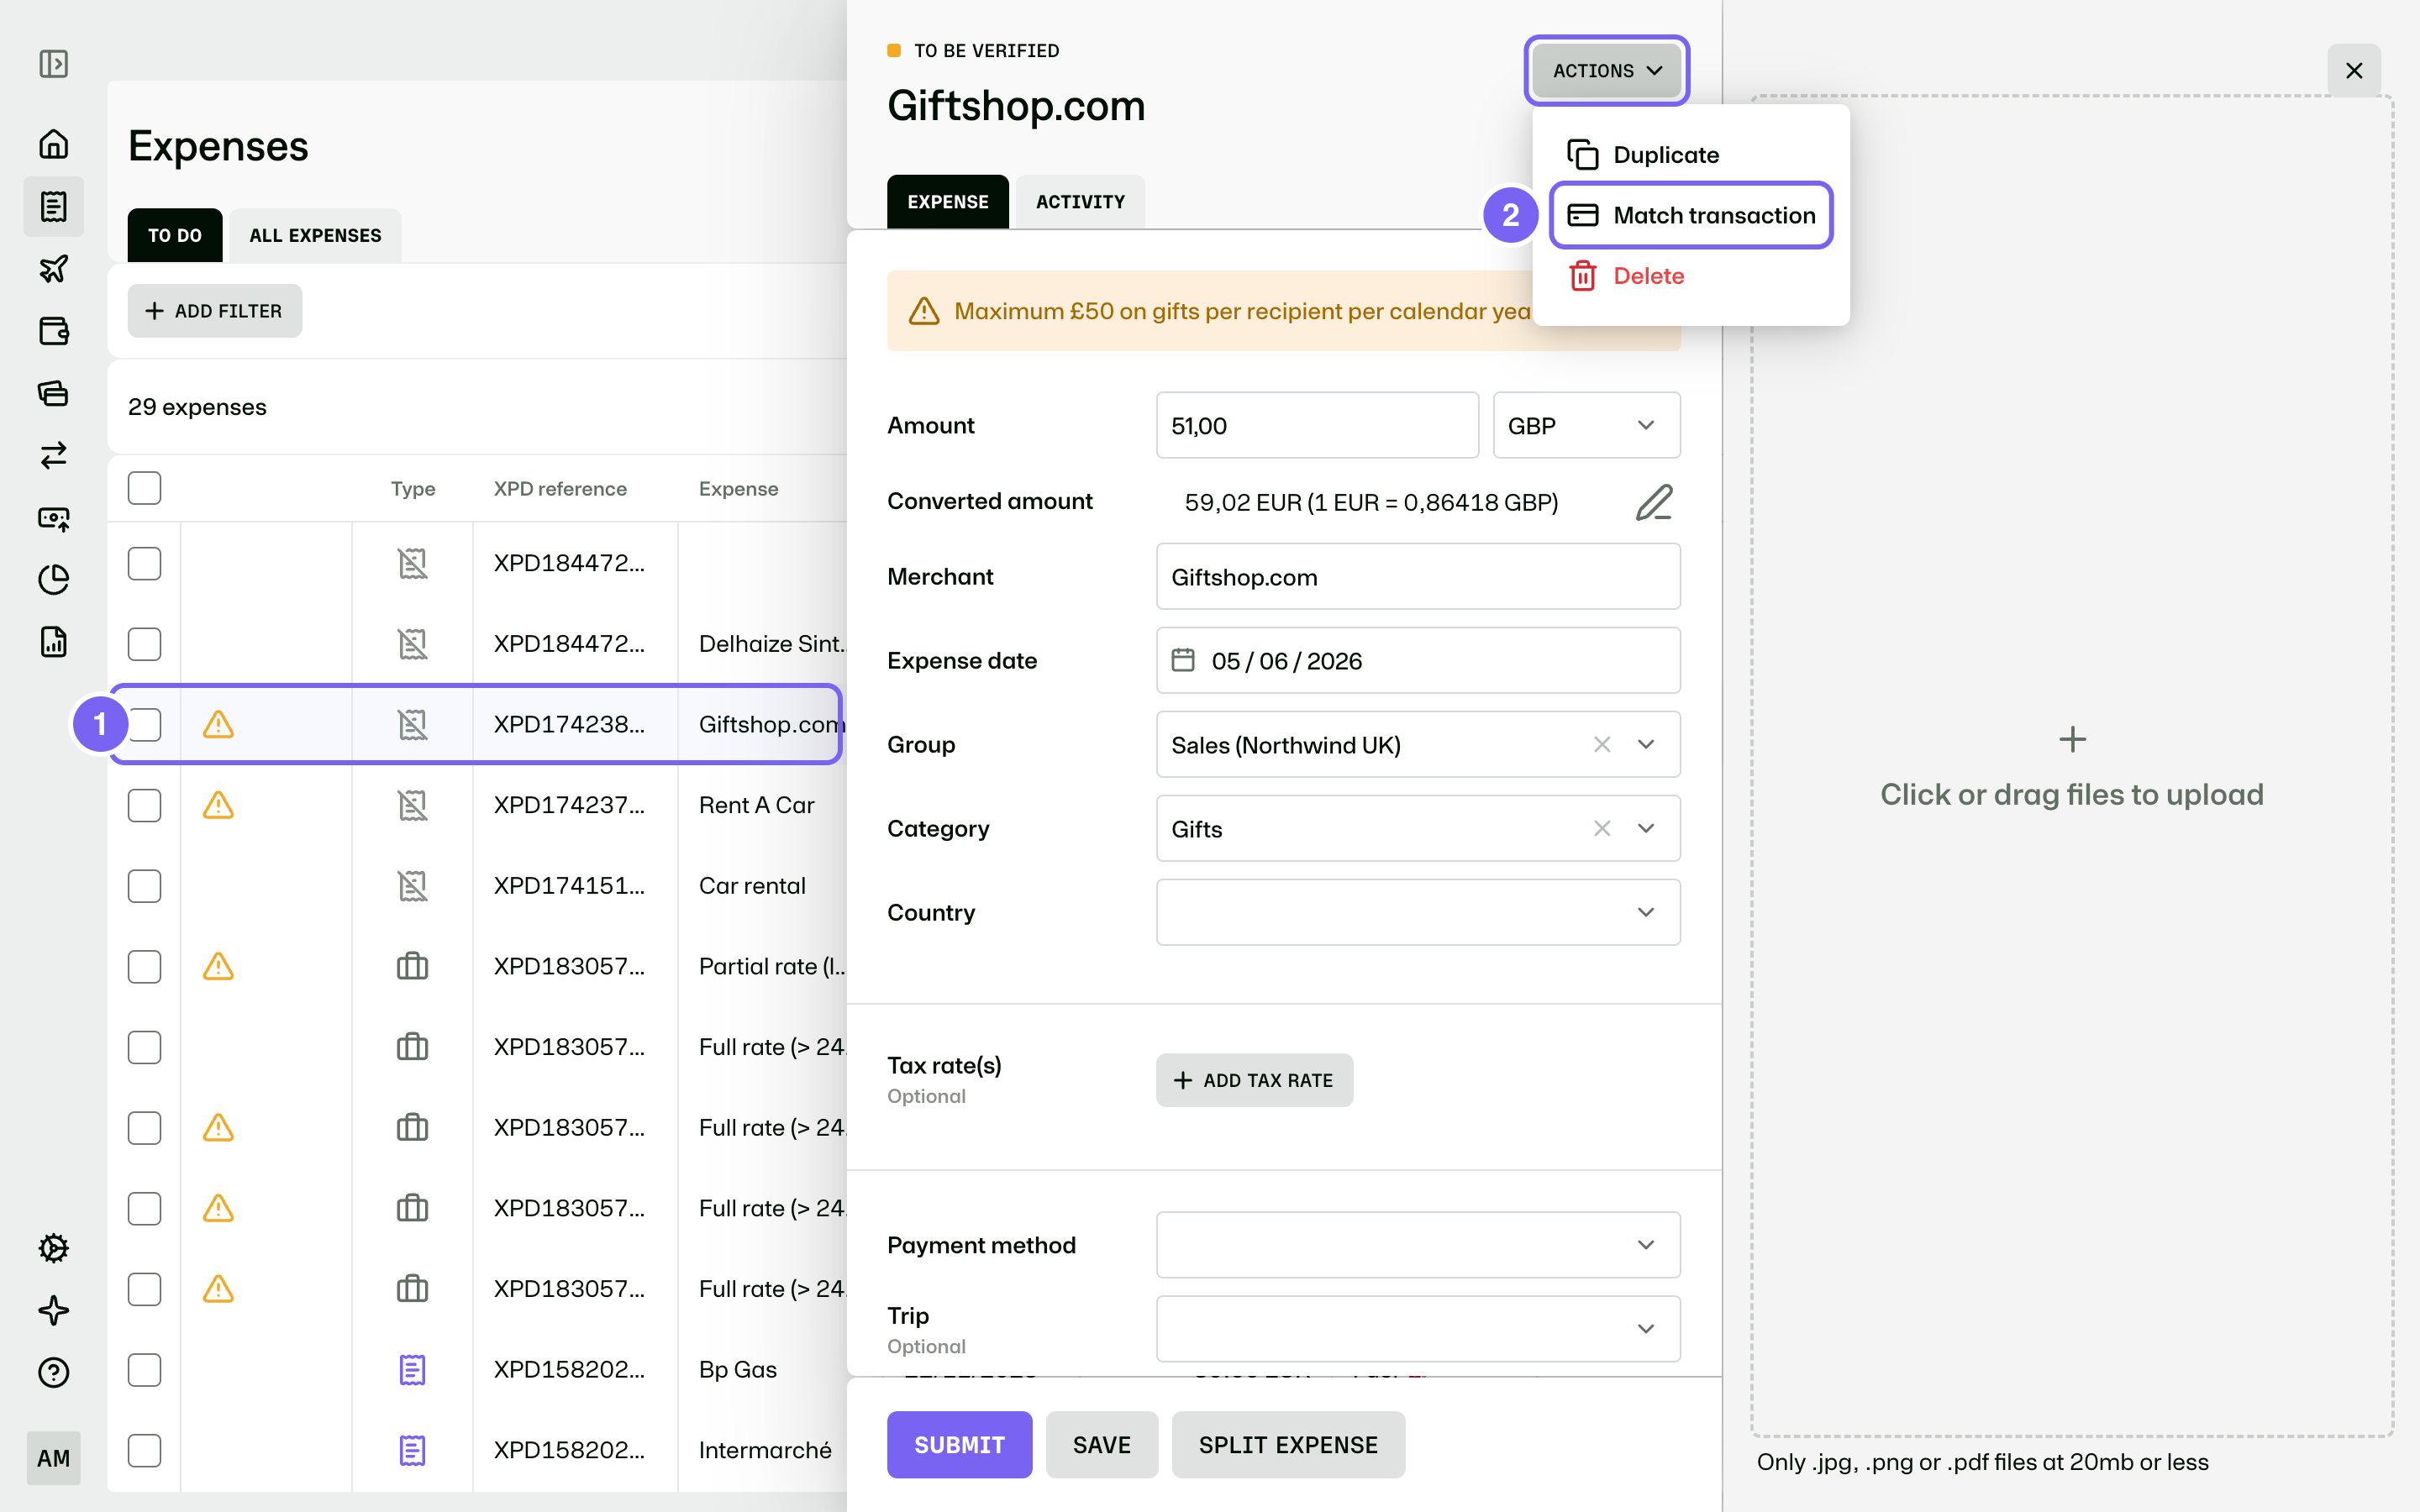Click the calendar icon in Expense date

(1183, 660)
